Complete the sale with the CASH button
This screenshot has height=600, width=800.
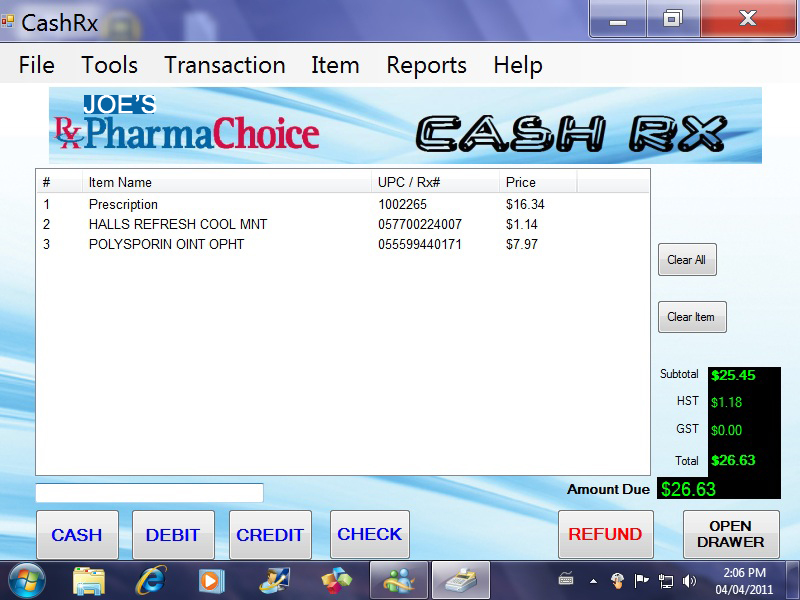click(x=77, y=535)
